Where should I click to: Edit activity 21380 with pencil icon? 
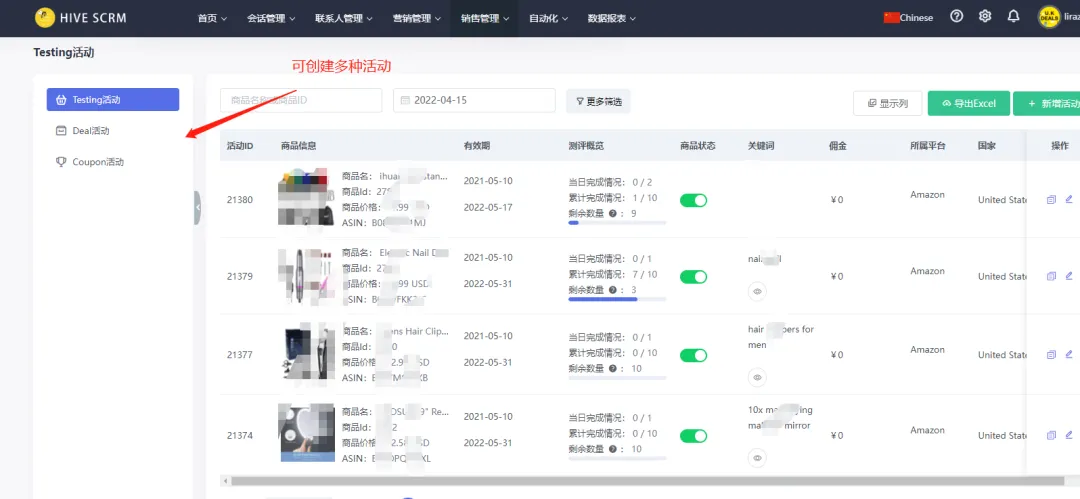[1069, 200]
